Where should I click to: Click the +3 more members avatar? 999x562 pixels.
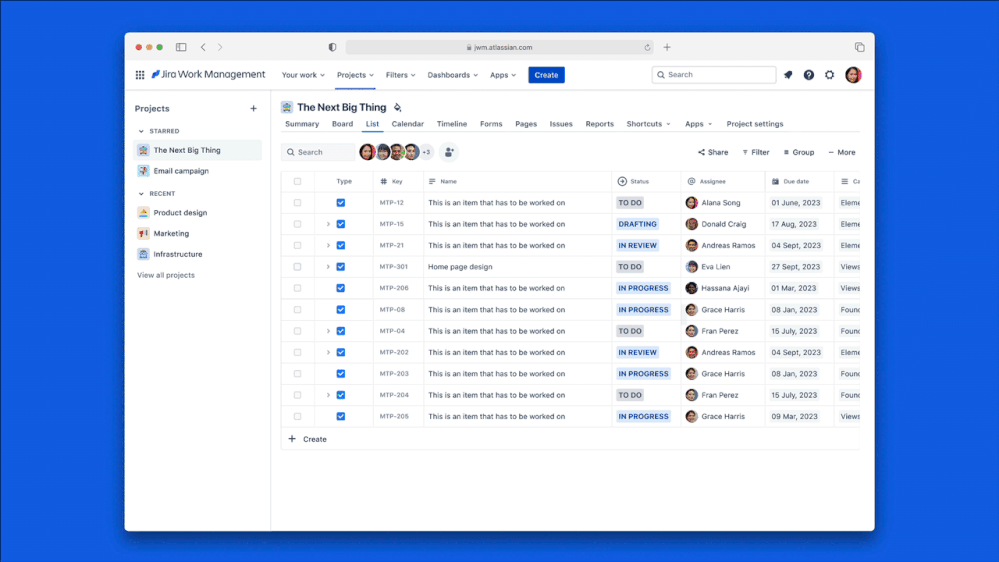(x=426, y=152)
